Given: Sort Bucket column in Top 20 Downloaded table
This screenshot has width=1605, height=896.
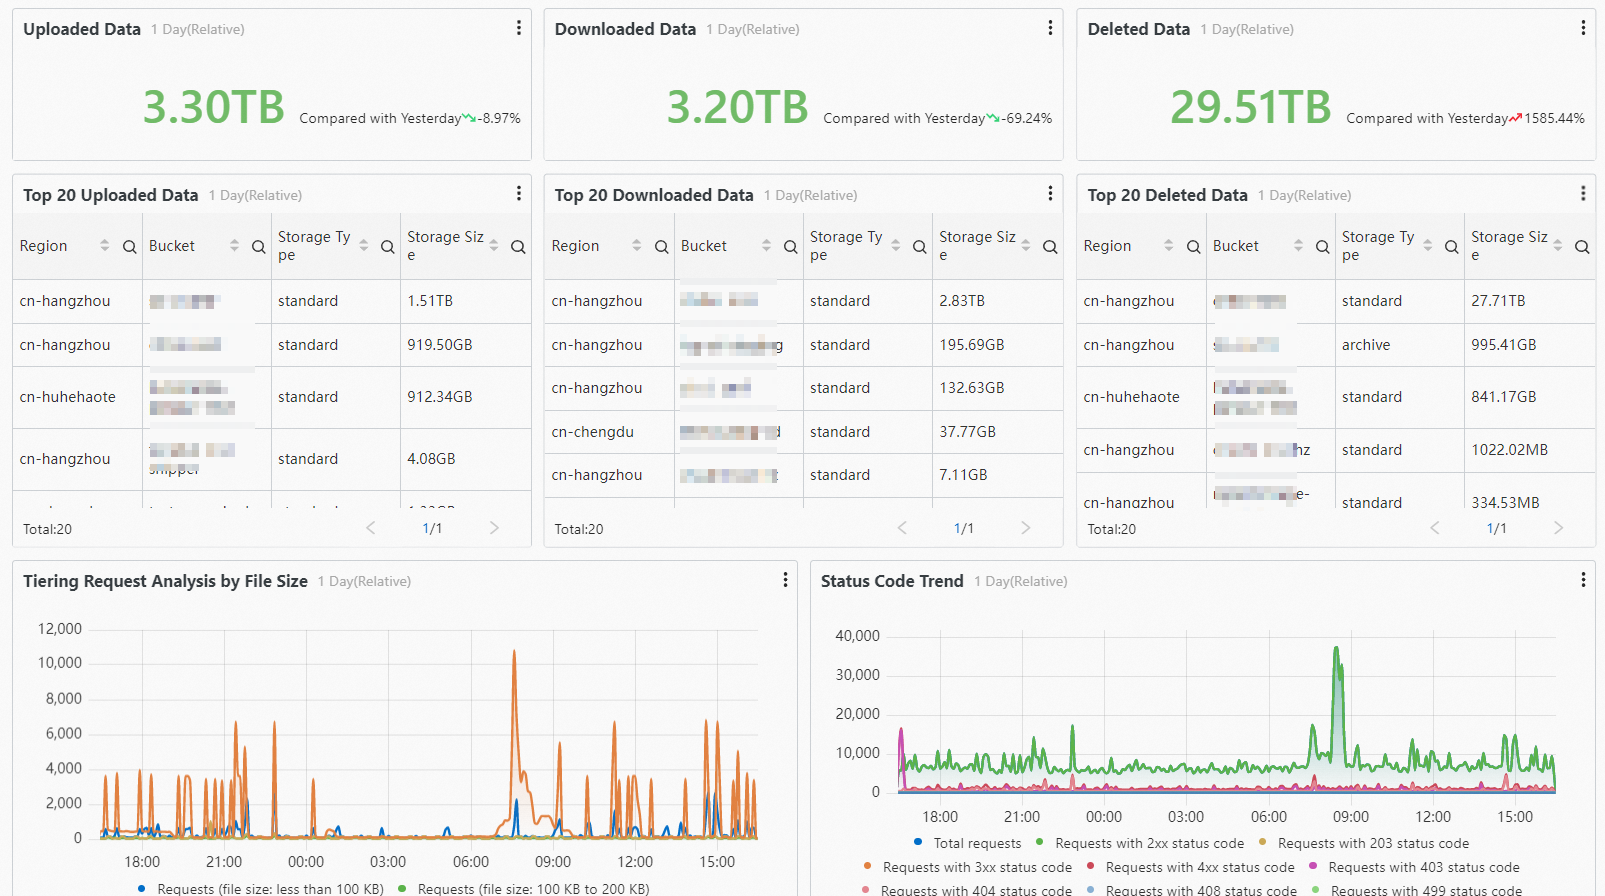Looking at the screenshot, I should coord(766,245).
